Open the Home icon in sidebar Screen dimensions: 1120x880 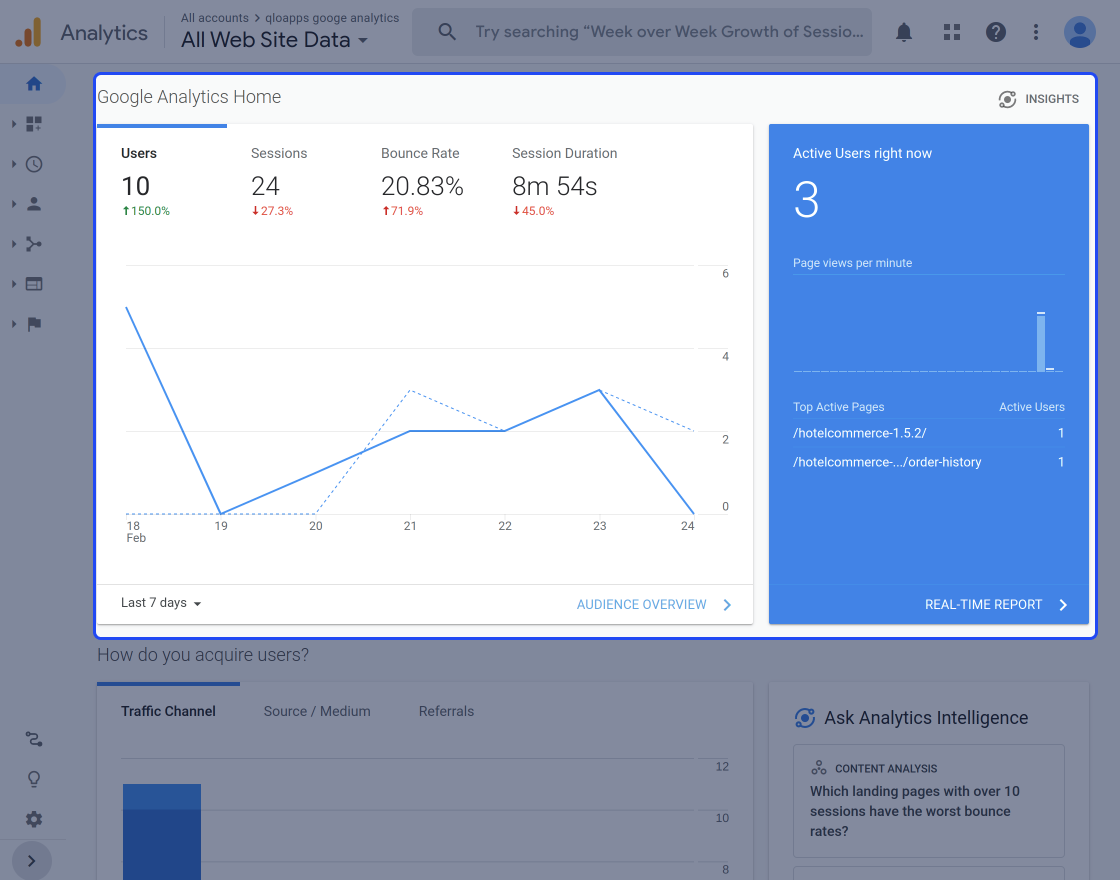(34, 84)
